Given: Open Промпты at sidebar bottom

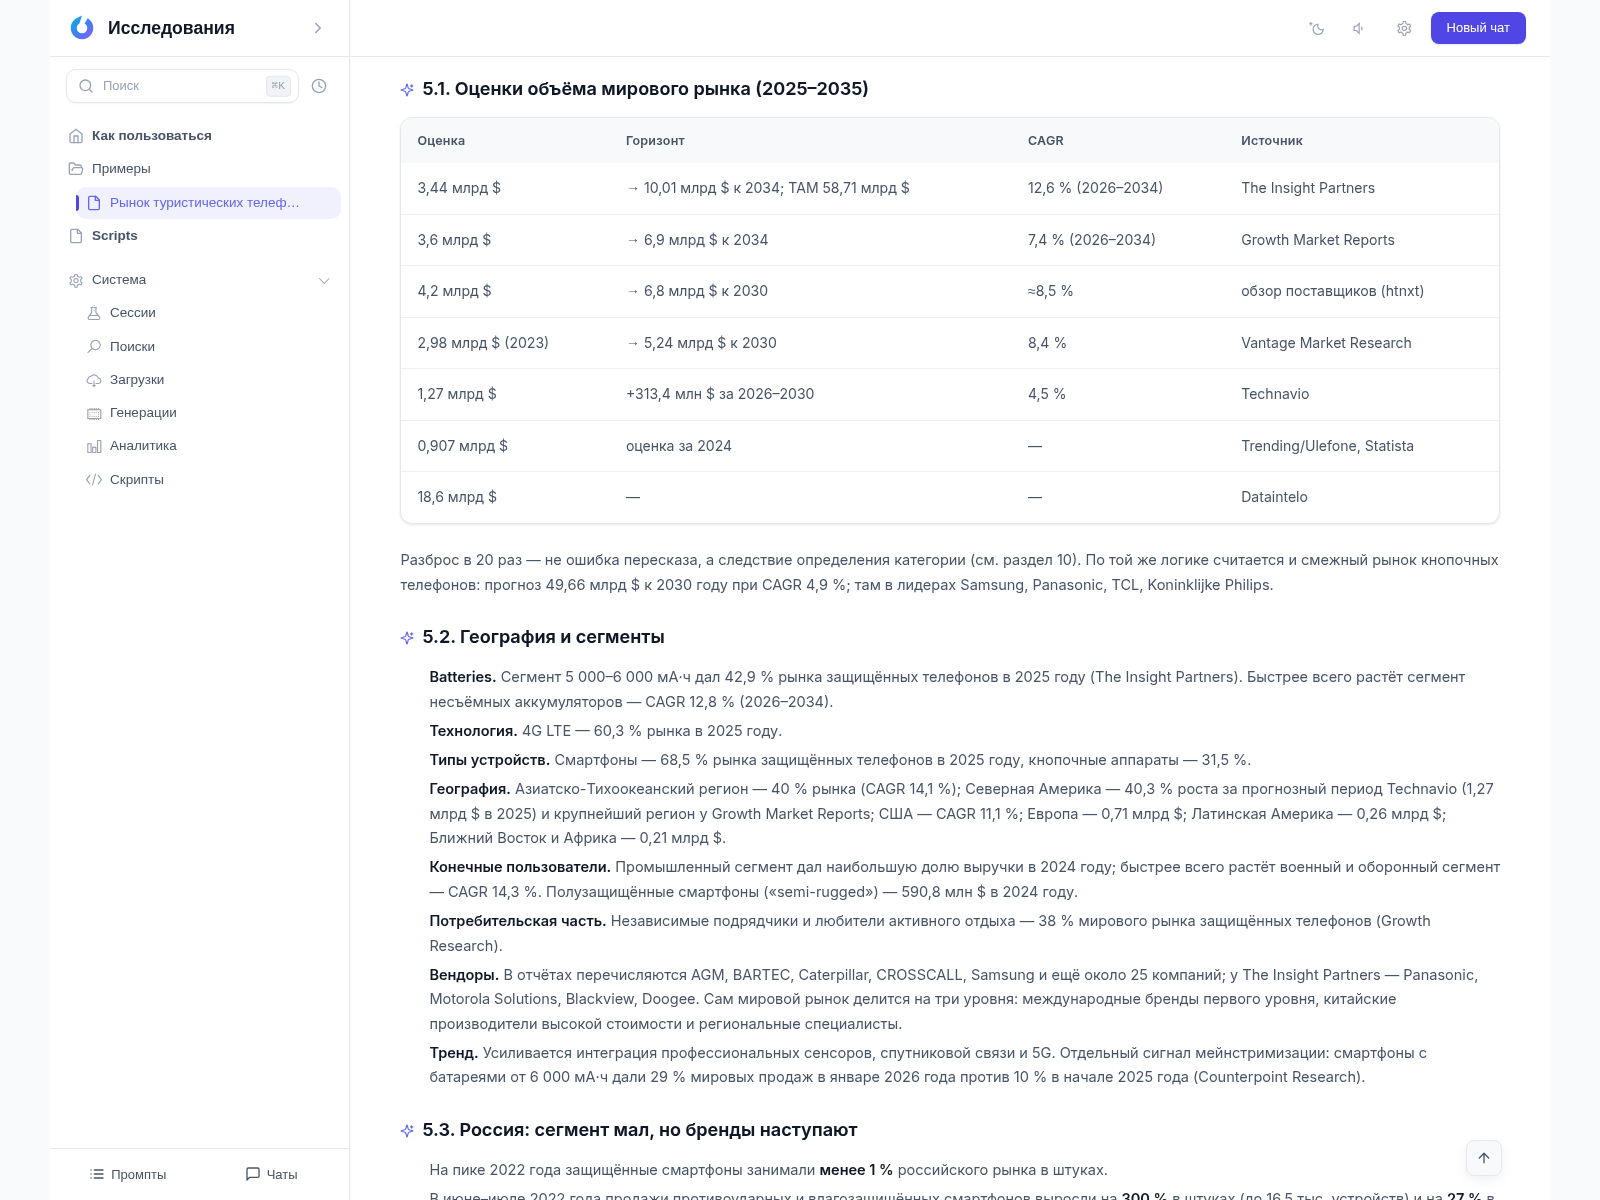Looking at the screenshot, I should 128,1174.
